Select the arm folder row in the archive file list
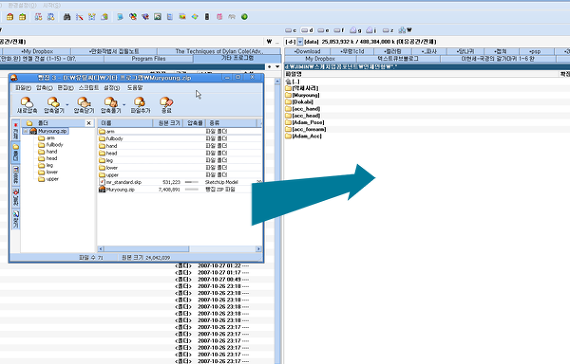The width and height of the screenshot is (570, 364). 180,131
